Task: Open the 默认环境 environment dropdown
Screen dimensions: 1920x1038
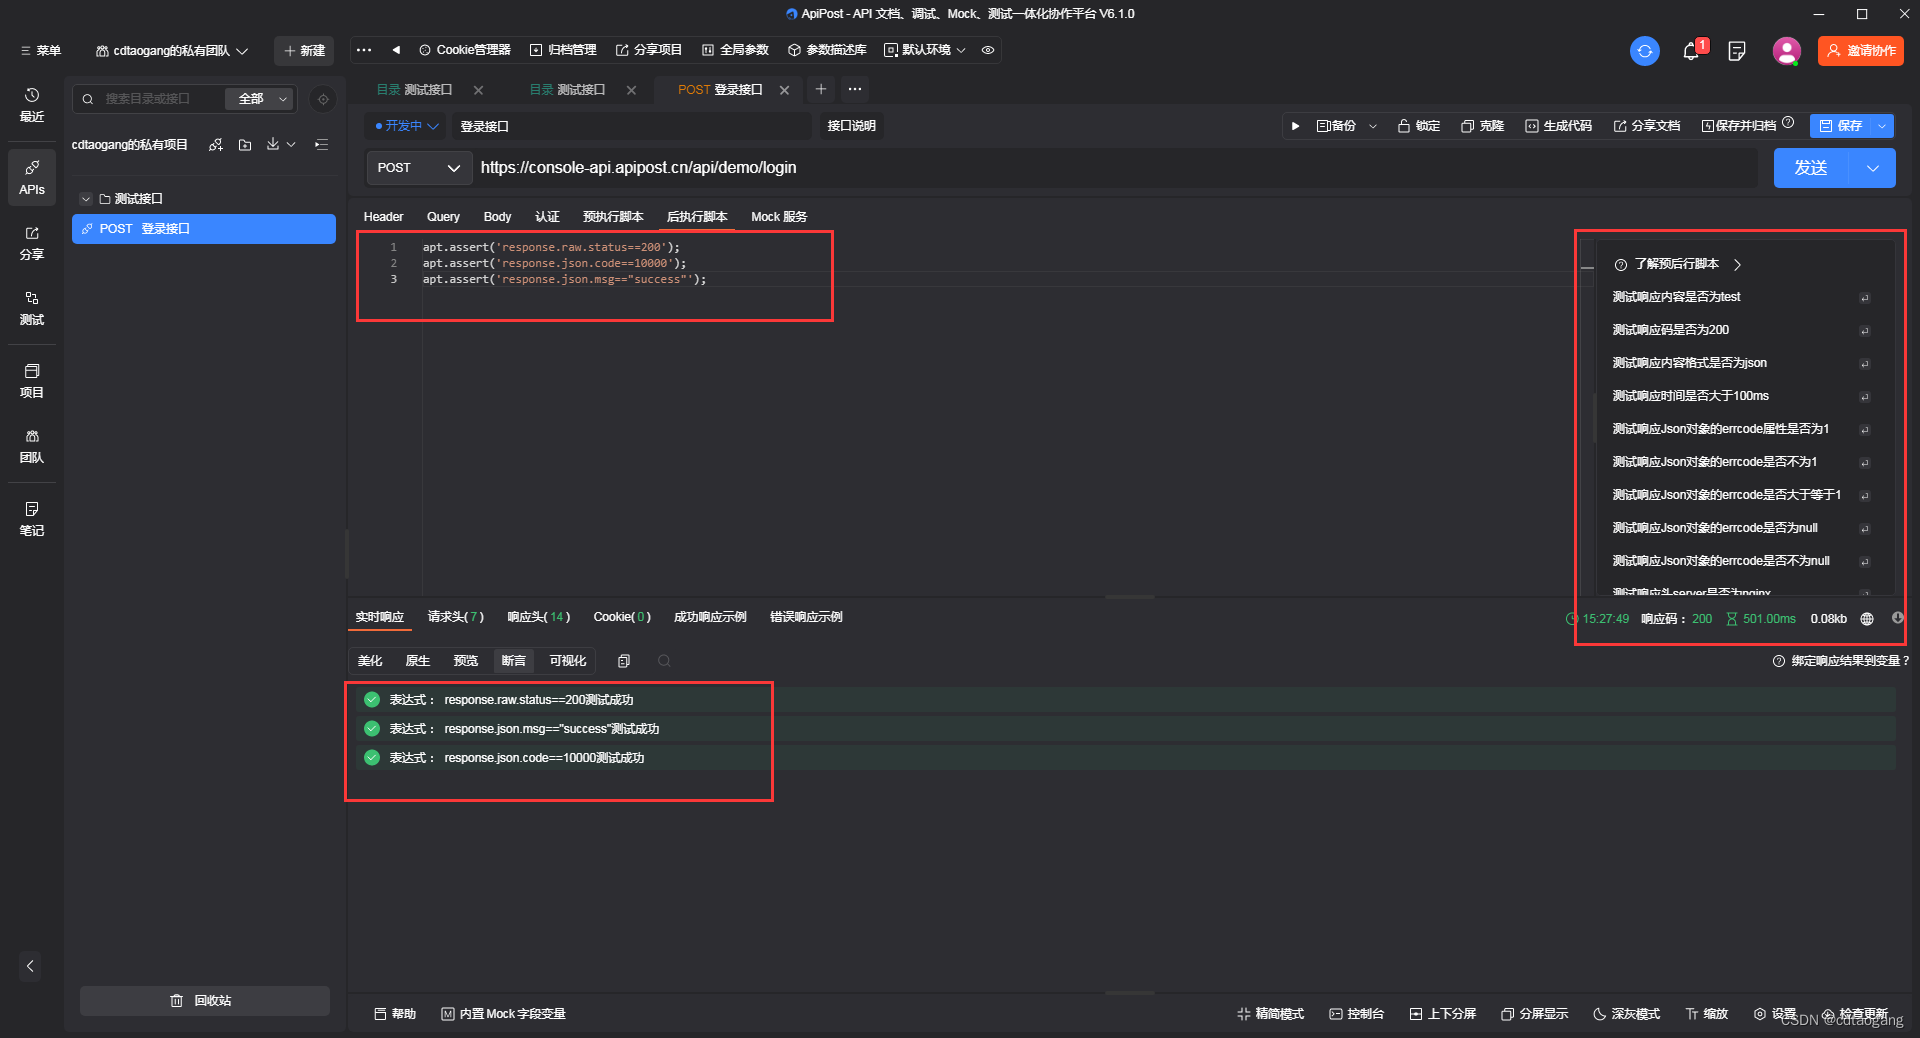Action: [925, 50]
